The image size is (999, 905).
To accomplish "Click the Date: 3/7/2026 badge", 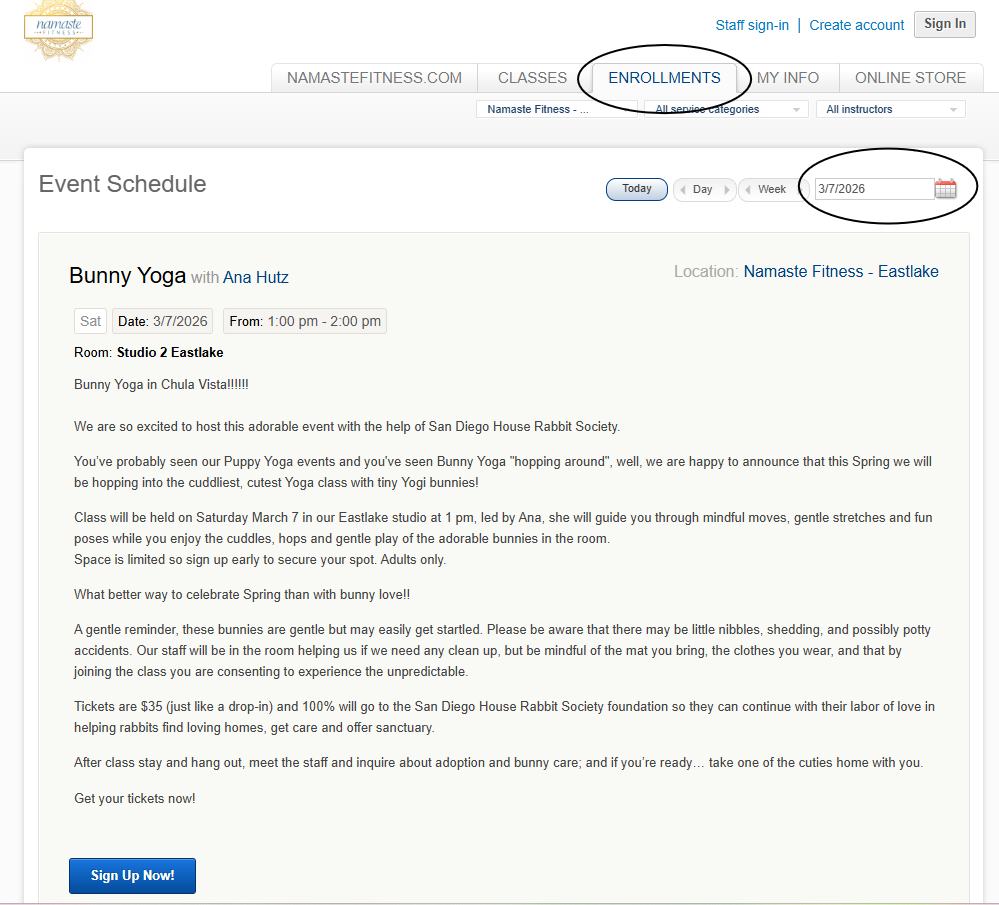I will [162, 321].
